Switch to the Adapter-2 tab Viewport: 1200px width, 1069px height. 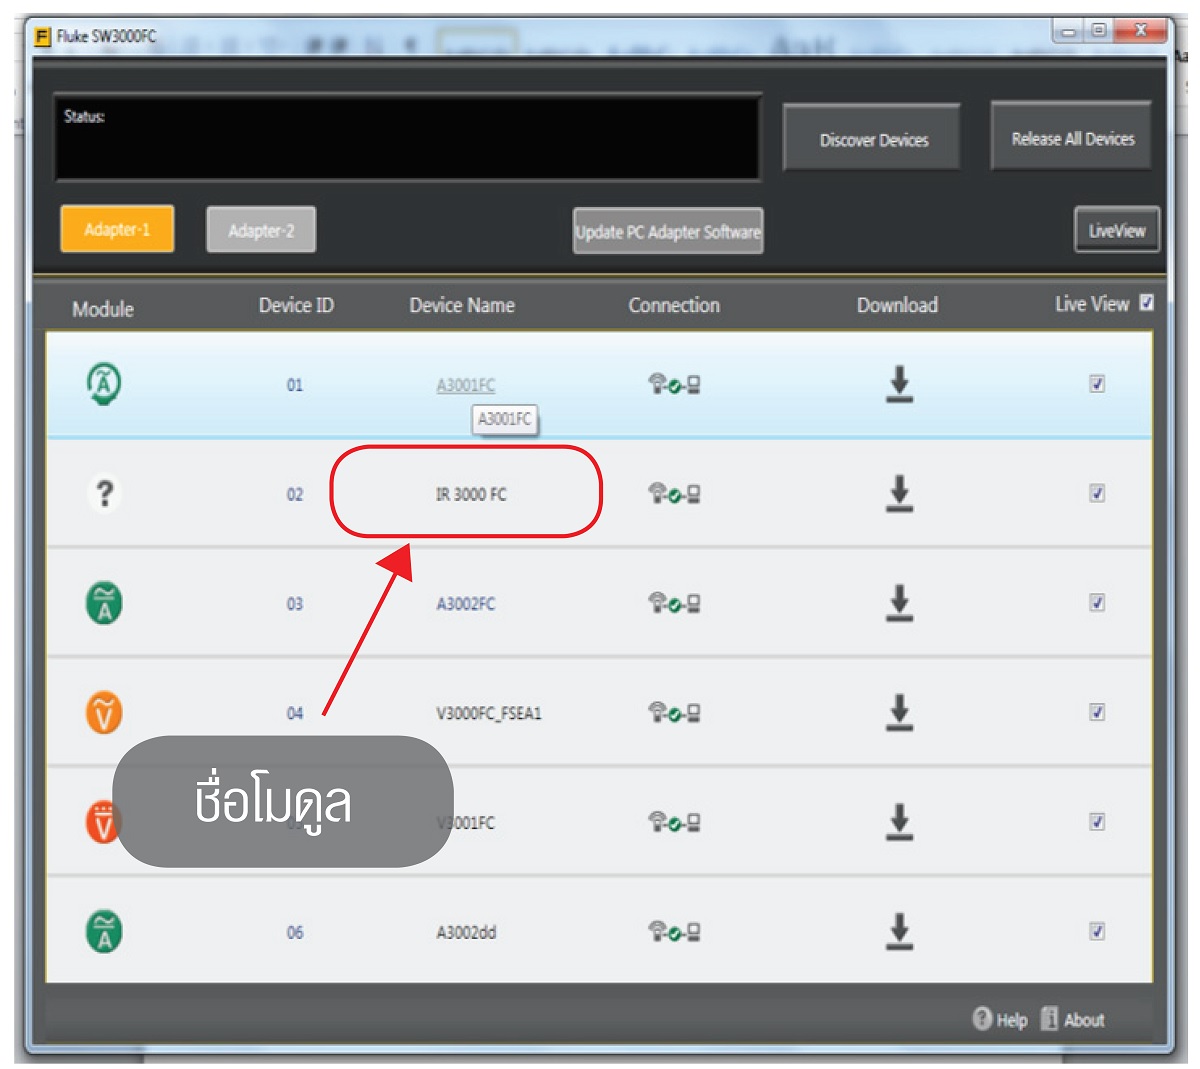[x=261, y=230]
